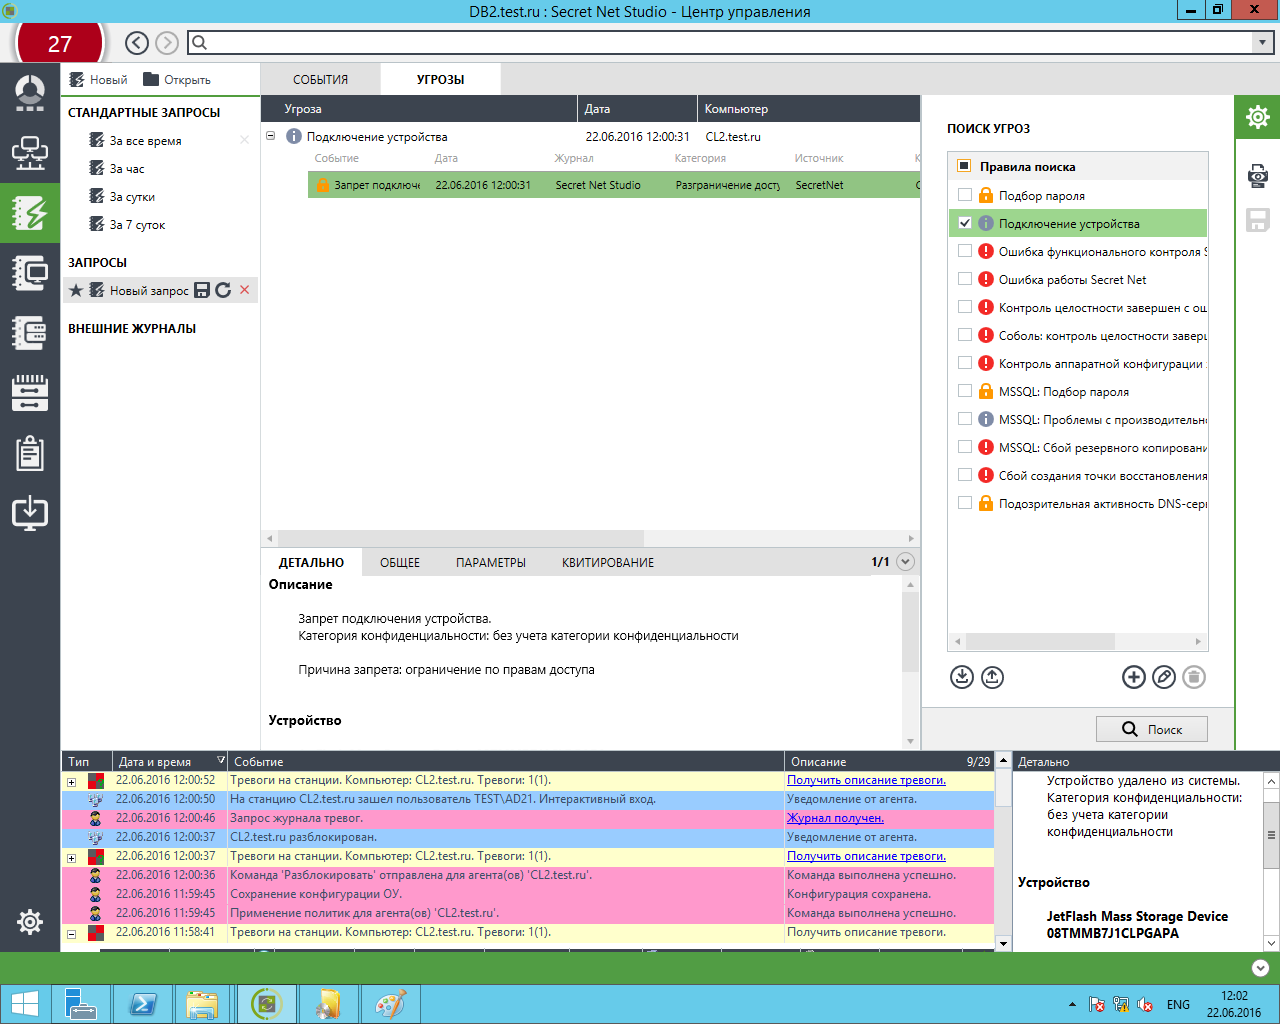Open File Explorer from the taskbar
Viewport: 1280px width, 1024px height.
[x=203, y=1004]
